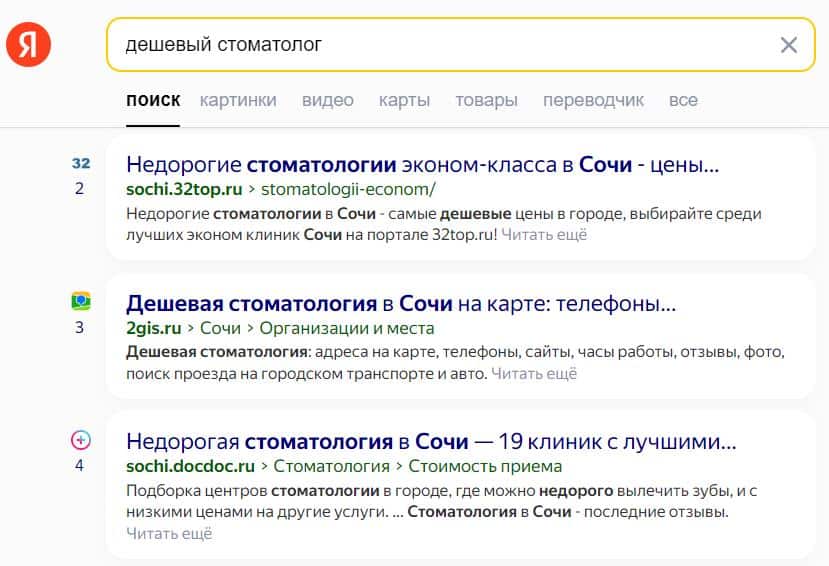
Task: Open the «переводчик» tab
Action: click(593, 100)
